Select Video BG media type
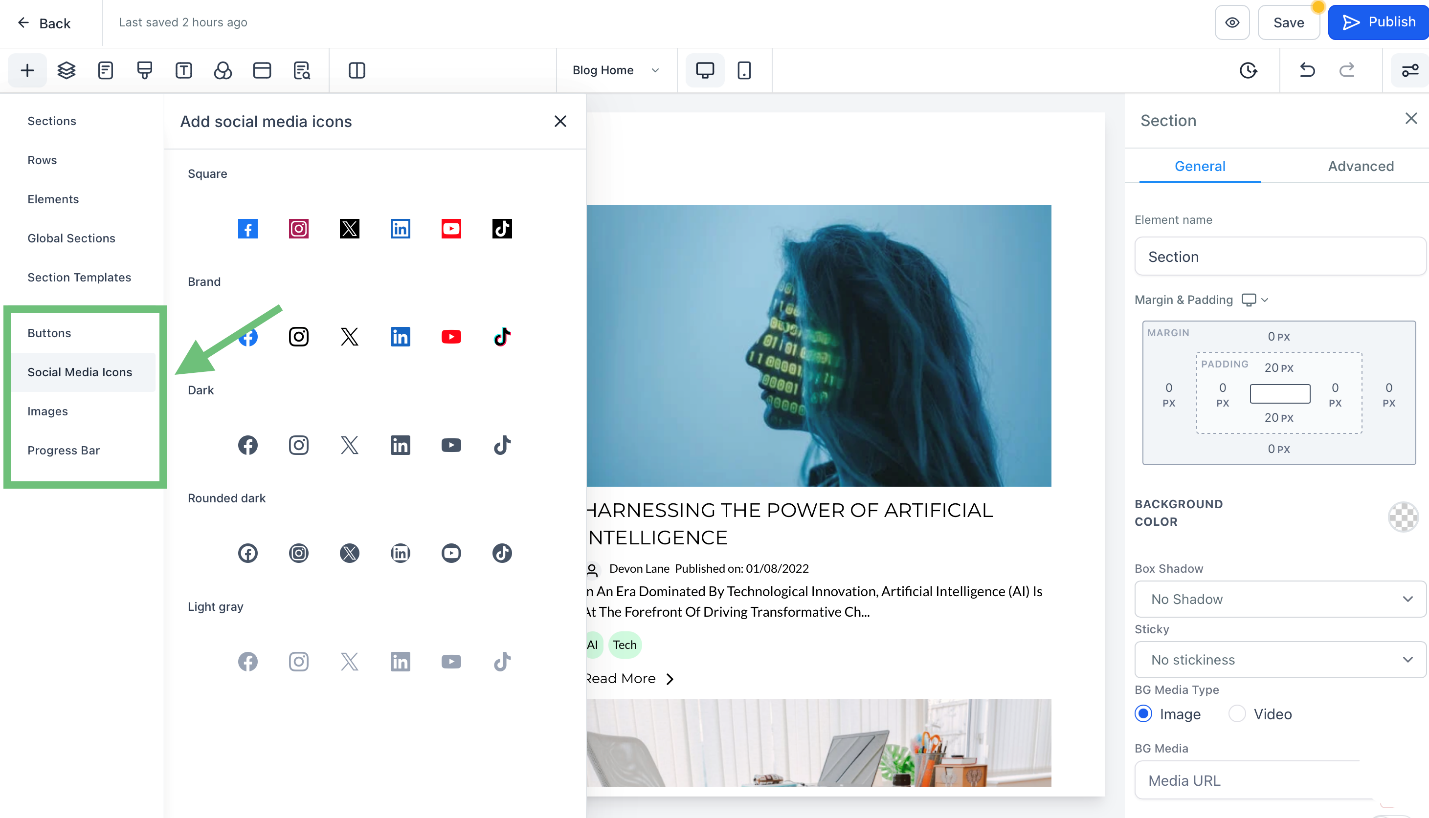 point(1237,714)
